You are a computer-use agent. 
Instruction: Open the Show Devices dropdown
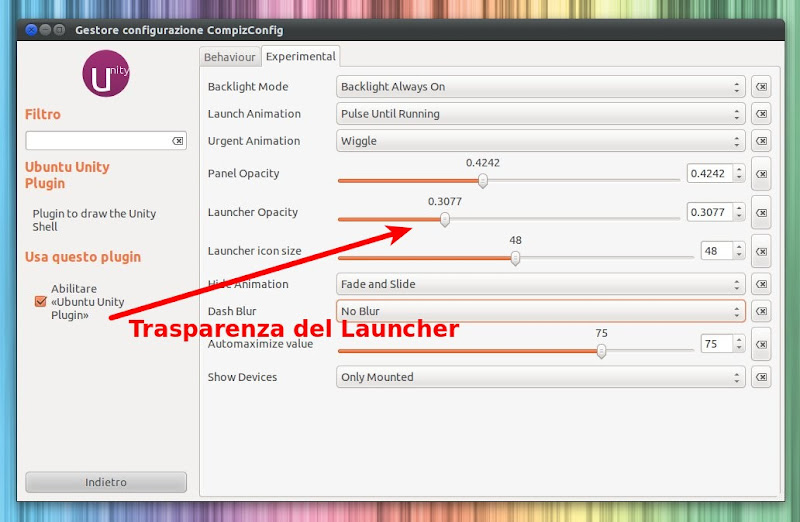[540, 377]
